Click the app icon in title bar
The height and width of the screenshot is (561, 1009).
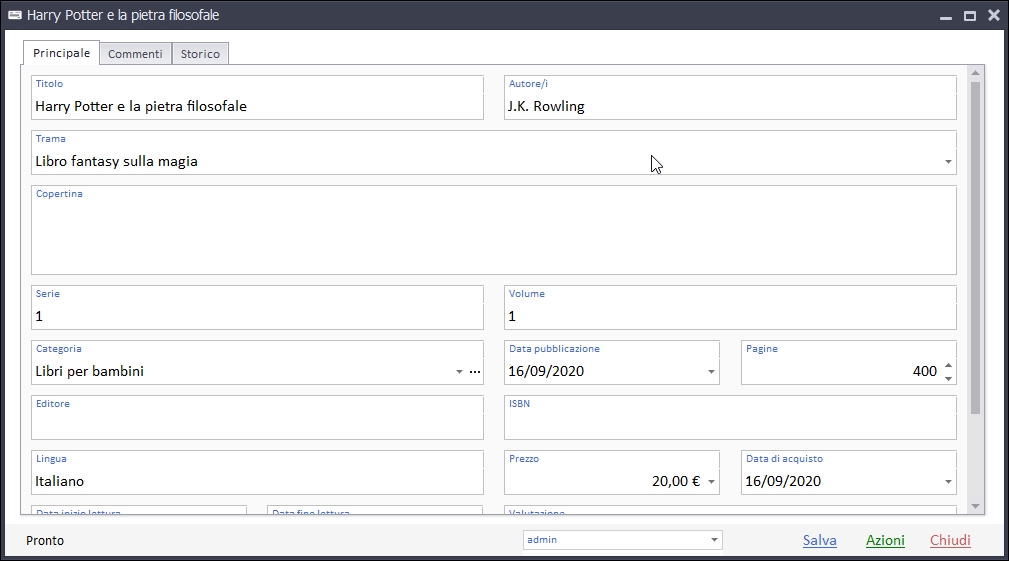pyautogui.click(x=15, y=16)
